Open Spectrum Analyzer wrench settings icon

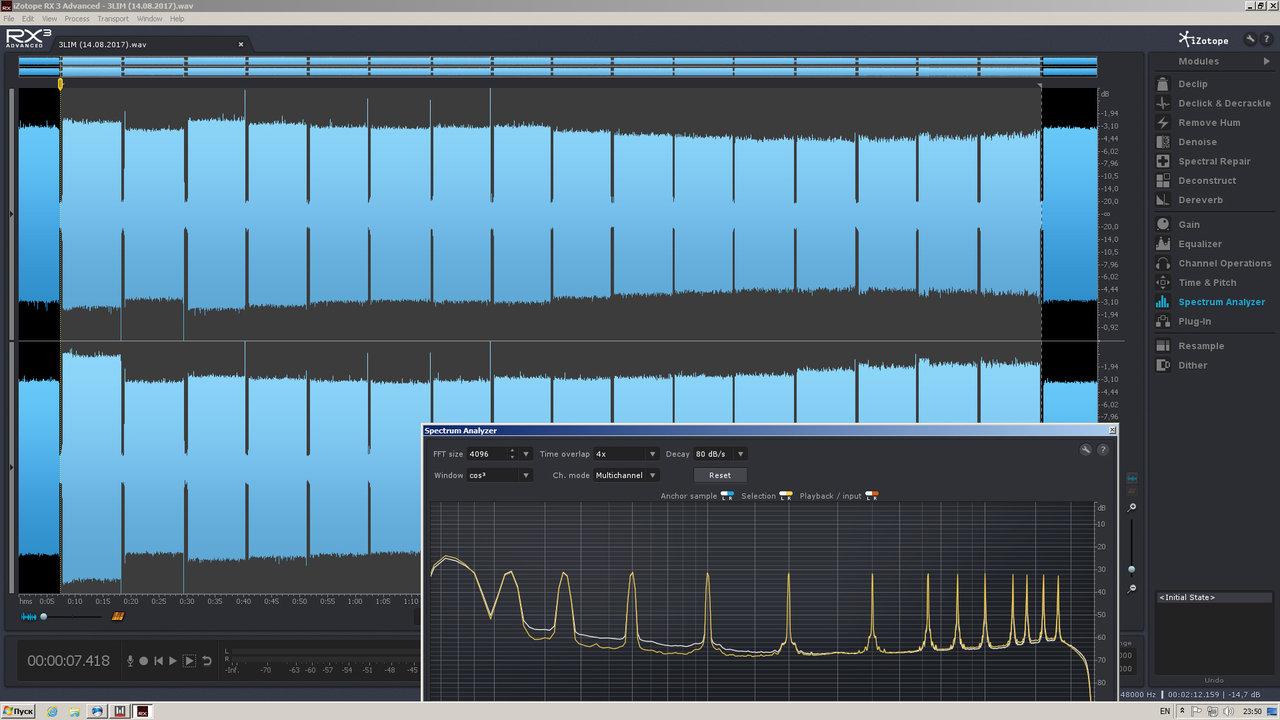tap(1086, 450)
